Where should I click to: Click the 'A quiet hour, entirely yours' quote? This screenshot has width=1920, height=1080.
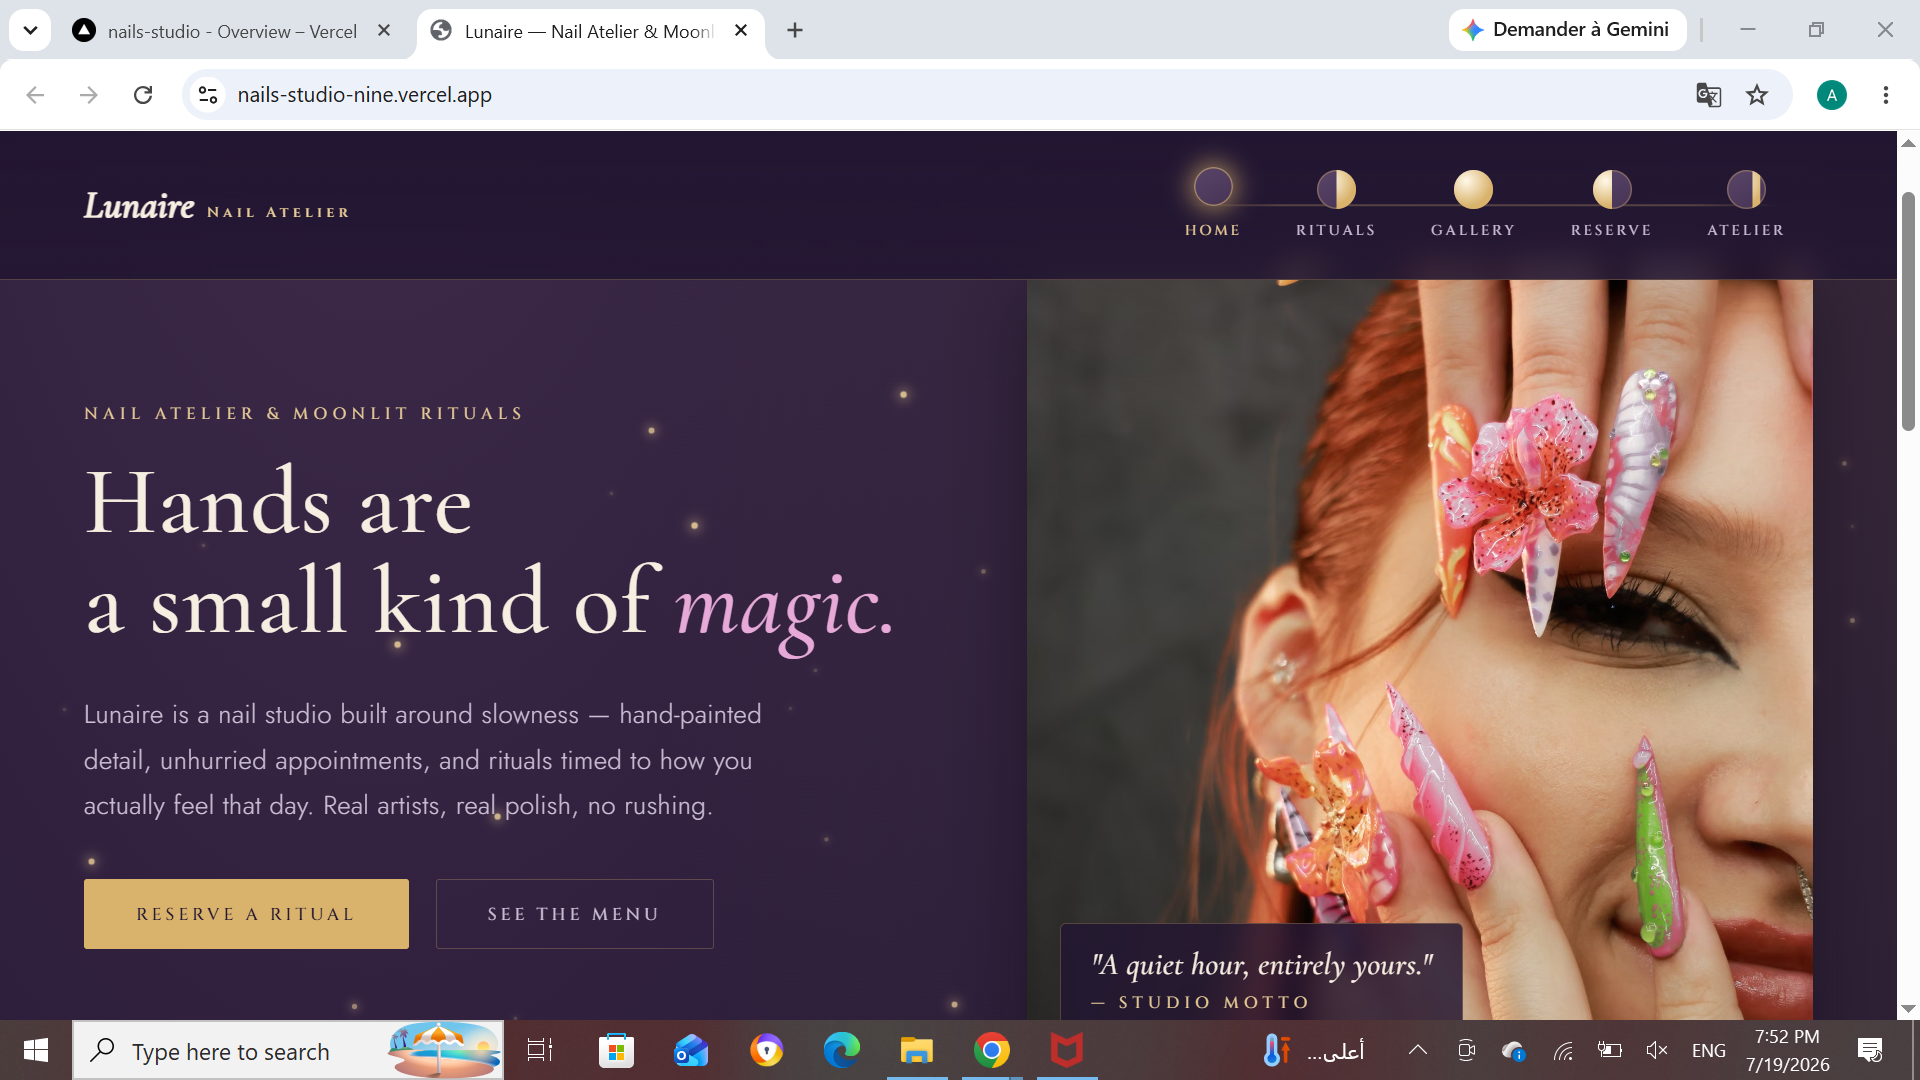pos(1262,965)
